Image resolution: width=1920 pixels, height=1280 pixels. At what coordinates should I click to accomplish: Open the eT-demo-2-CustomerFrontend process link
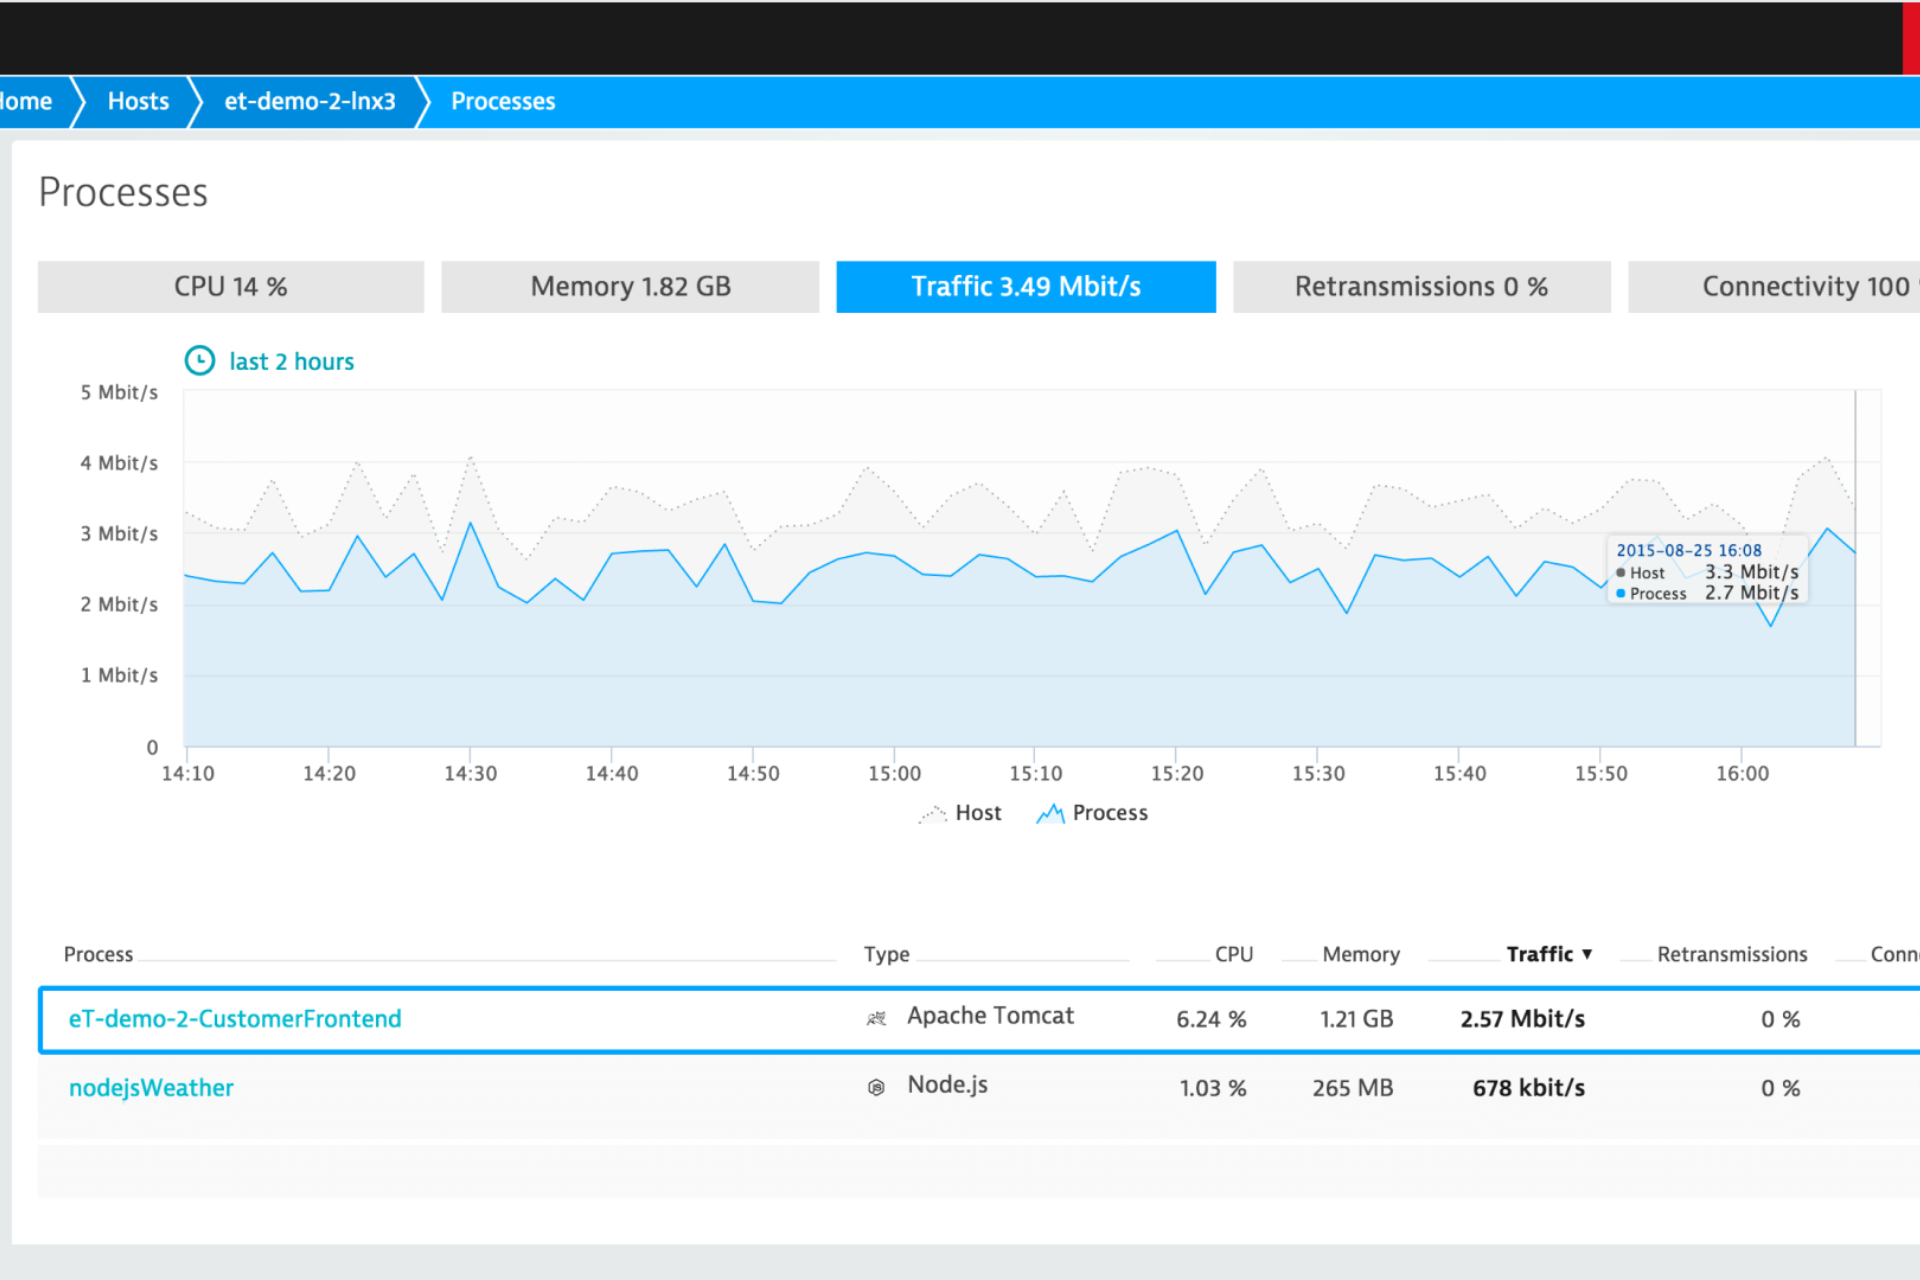coord(234,1019)
